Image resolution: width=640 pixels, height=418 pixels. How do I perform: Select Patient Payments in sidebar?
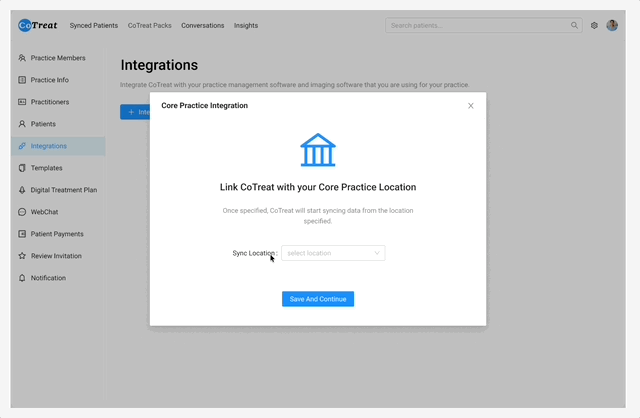tap(58, 234)
